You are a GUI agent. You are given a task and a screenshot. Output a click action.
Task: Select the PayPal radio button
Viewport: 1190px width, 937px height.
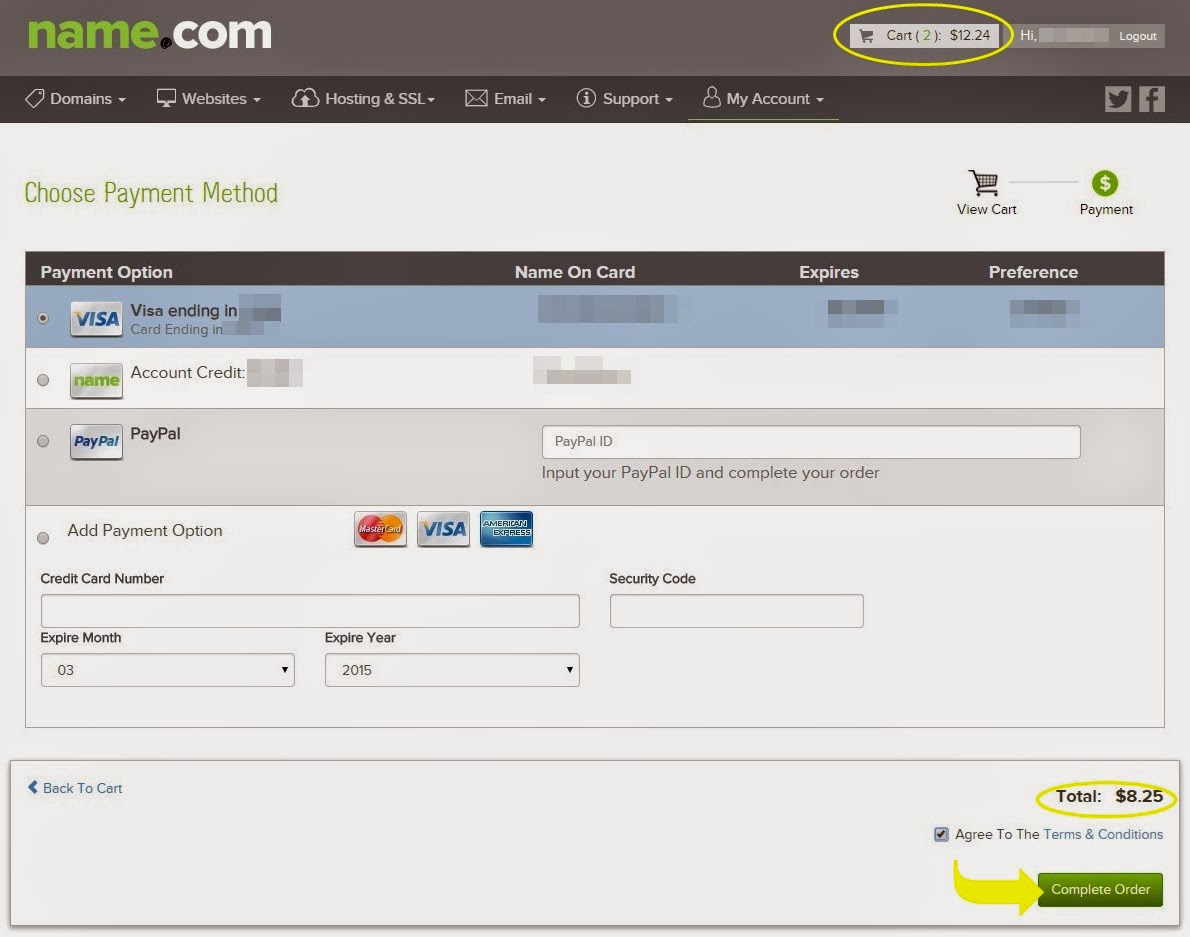[43, 441]
